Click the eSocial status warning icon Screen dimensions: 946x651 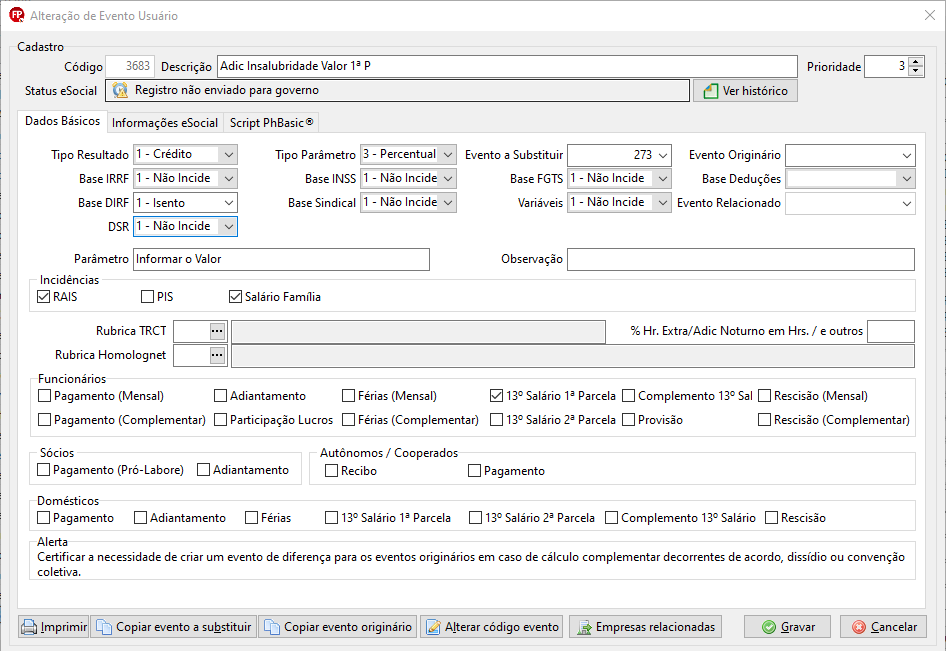[x=120, y=91]
